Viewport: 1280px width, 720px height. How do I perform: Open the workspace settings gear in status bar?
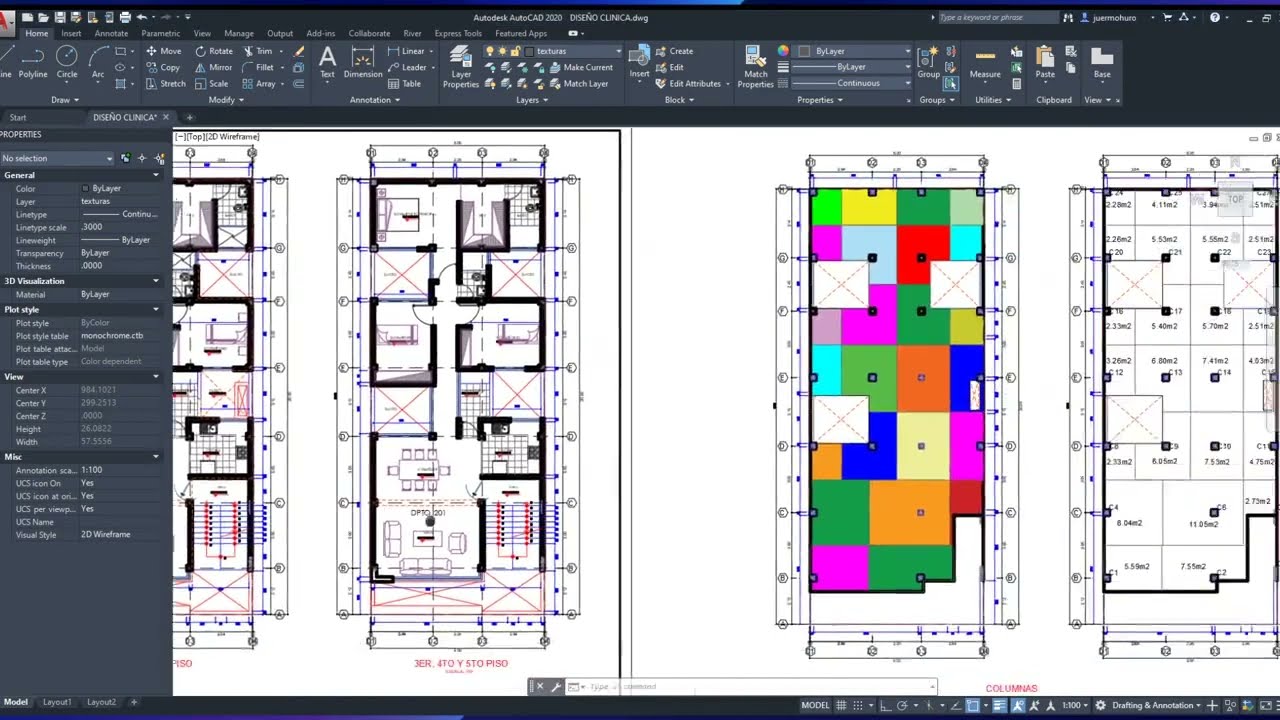(1100, 705)
